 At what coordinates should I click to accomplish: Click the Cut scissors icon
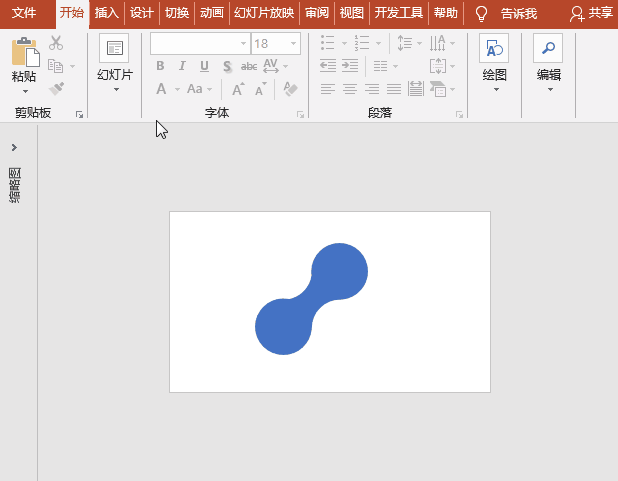(x=56, y=43)
